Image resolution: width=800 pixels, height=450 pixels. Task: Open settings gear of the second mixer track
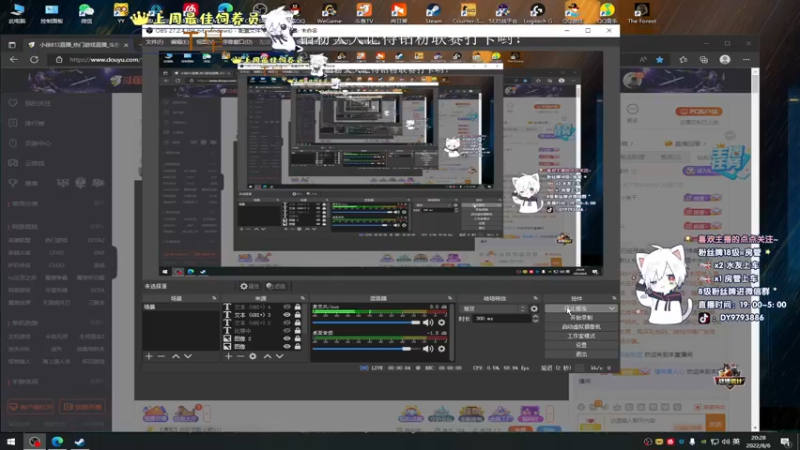(x=442, y=349)
